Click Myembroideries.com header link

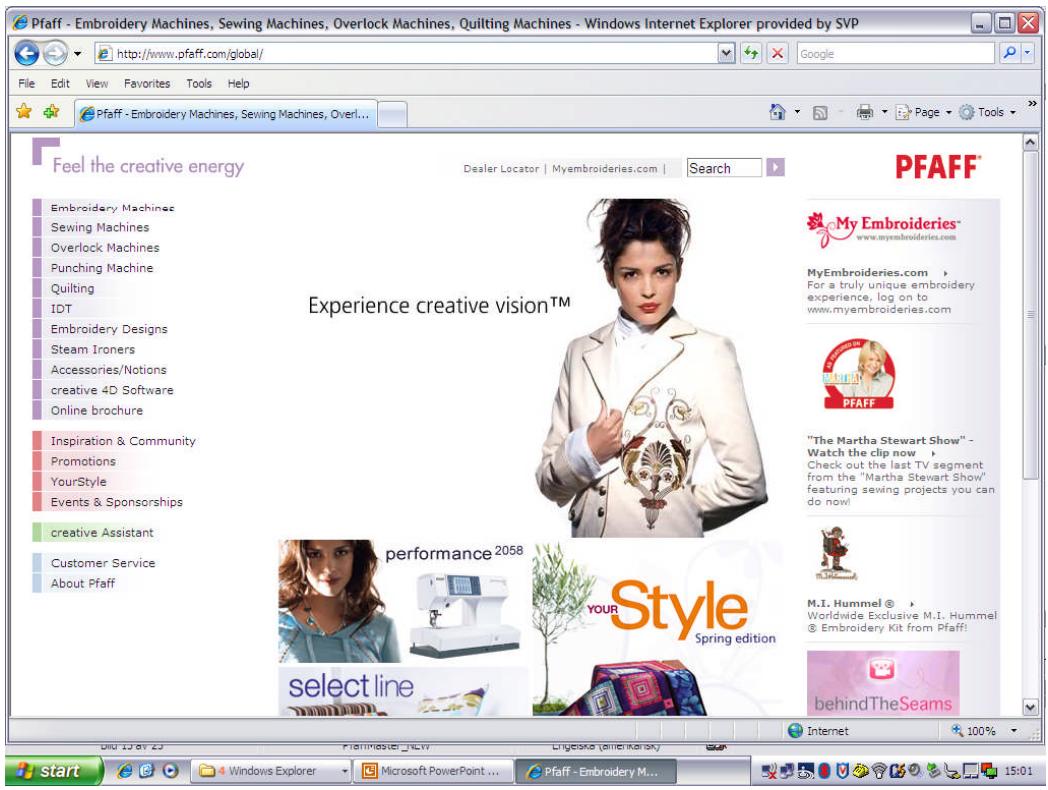pyautogui.click(x=605, y=169)
